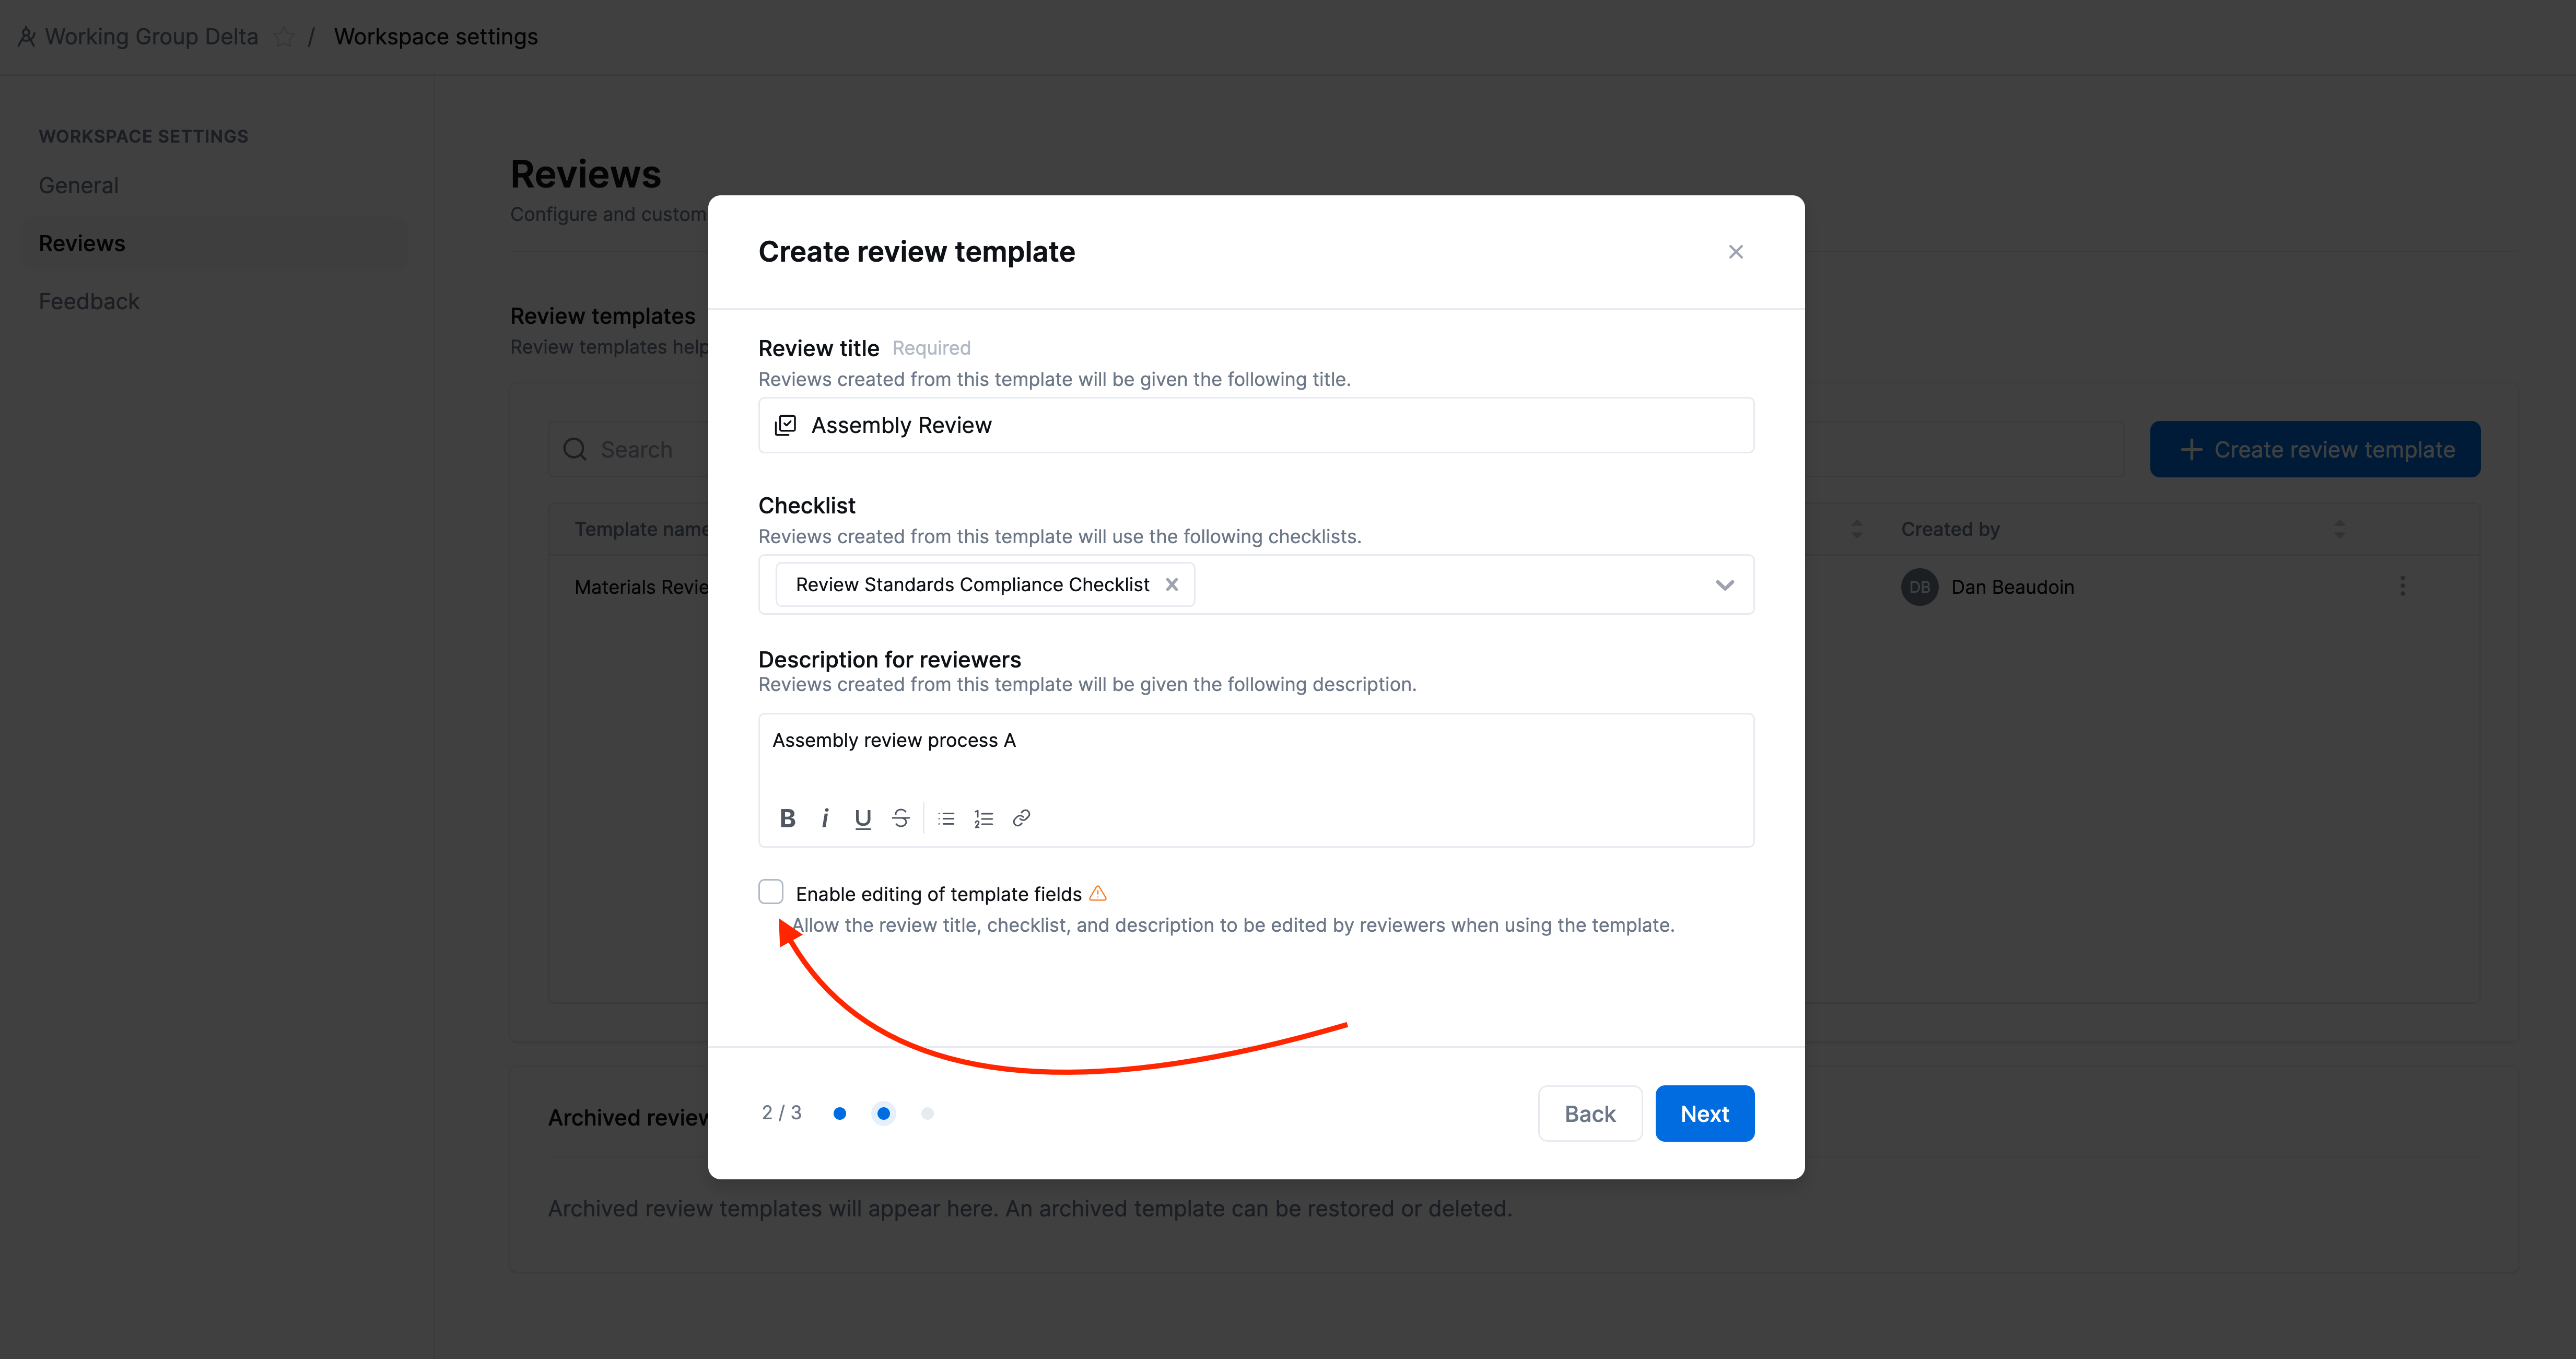
Task: Star the Working Group Delta workspace
Action: (284, 37)
